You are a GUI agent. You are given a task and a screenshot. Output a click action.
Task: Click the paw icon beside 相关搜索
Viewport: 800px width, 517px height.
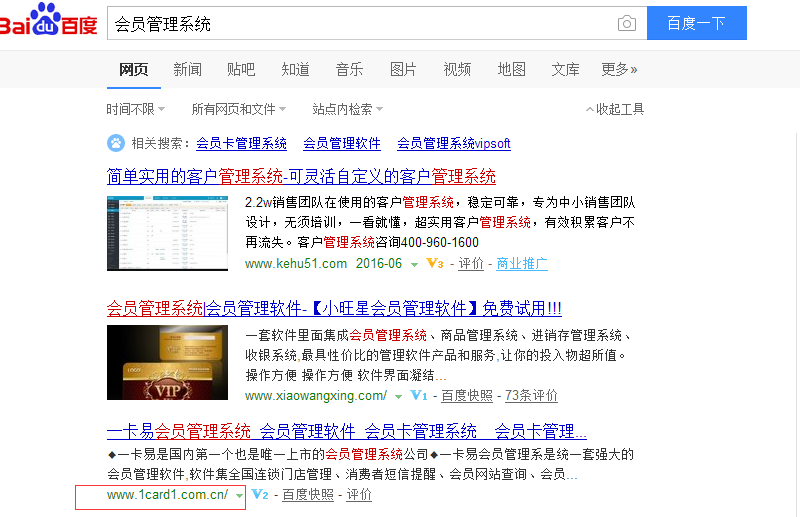coord(116,143)
